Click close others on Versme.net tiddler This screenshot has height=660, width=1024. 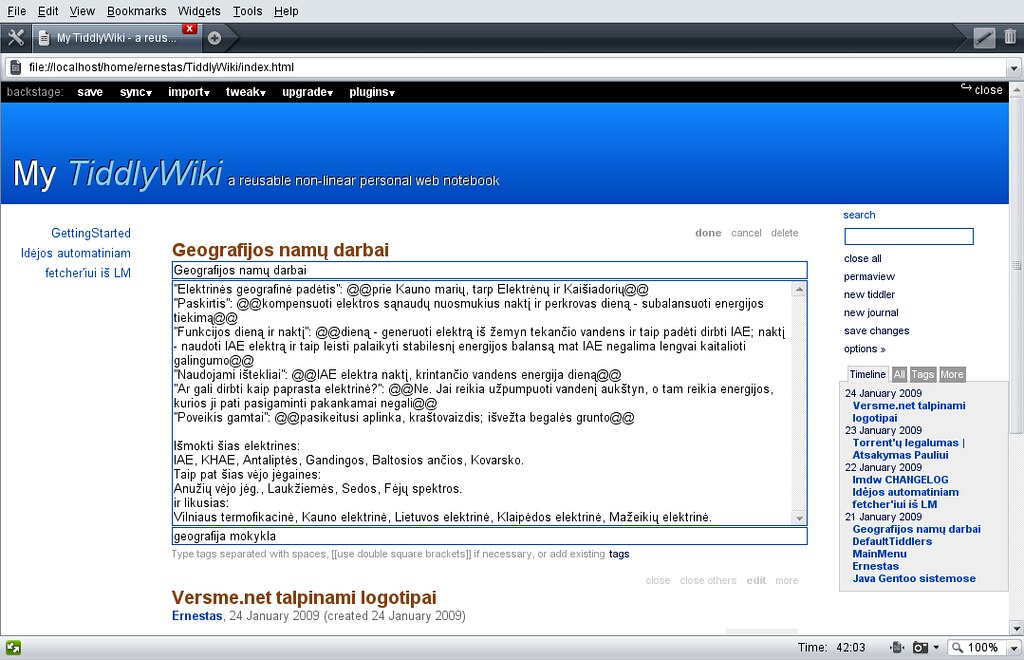coord(708,580)
